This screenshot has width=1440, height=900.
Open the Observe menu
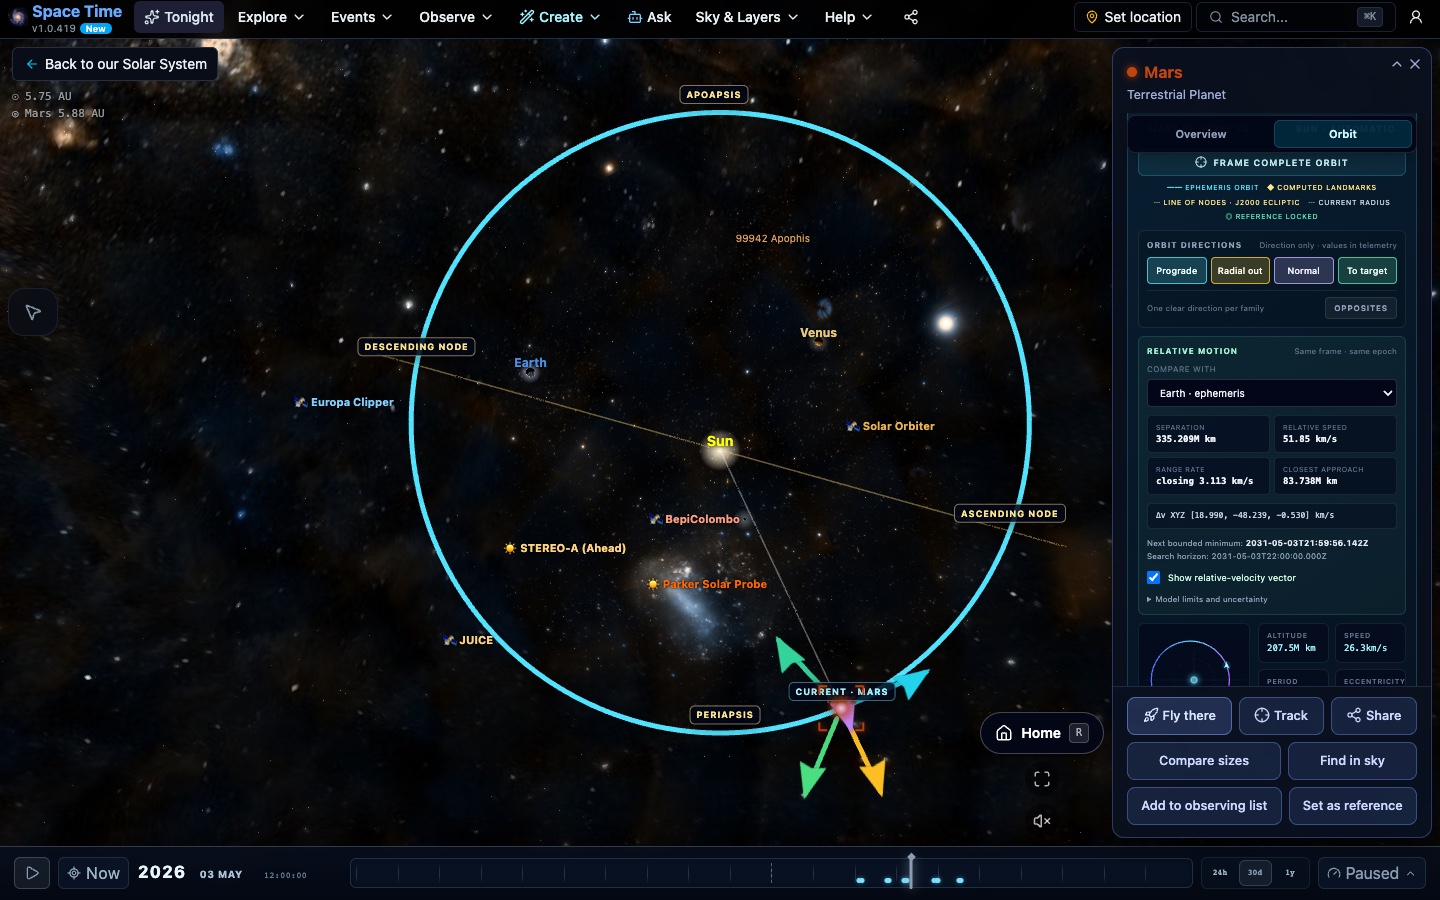click(x=455, y=17)
